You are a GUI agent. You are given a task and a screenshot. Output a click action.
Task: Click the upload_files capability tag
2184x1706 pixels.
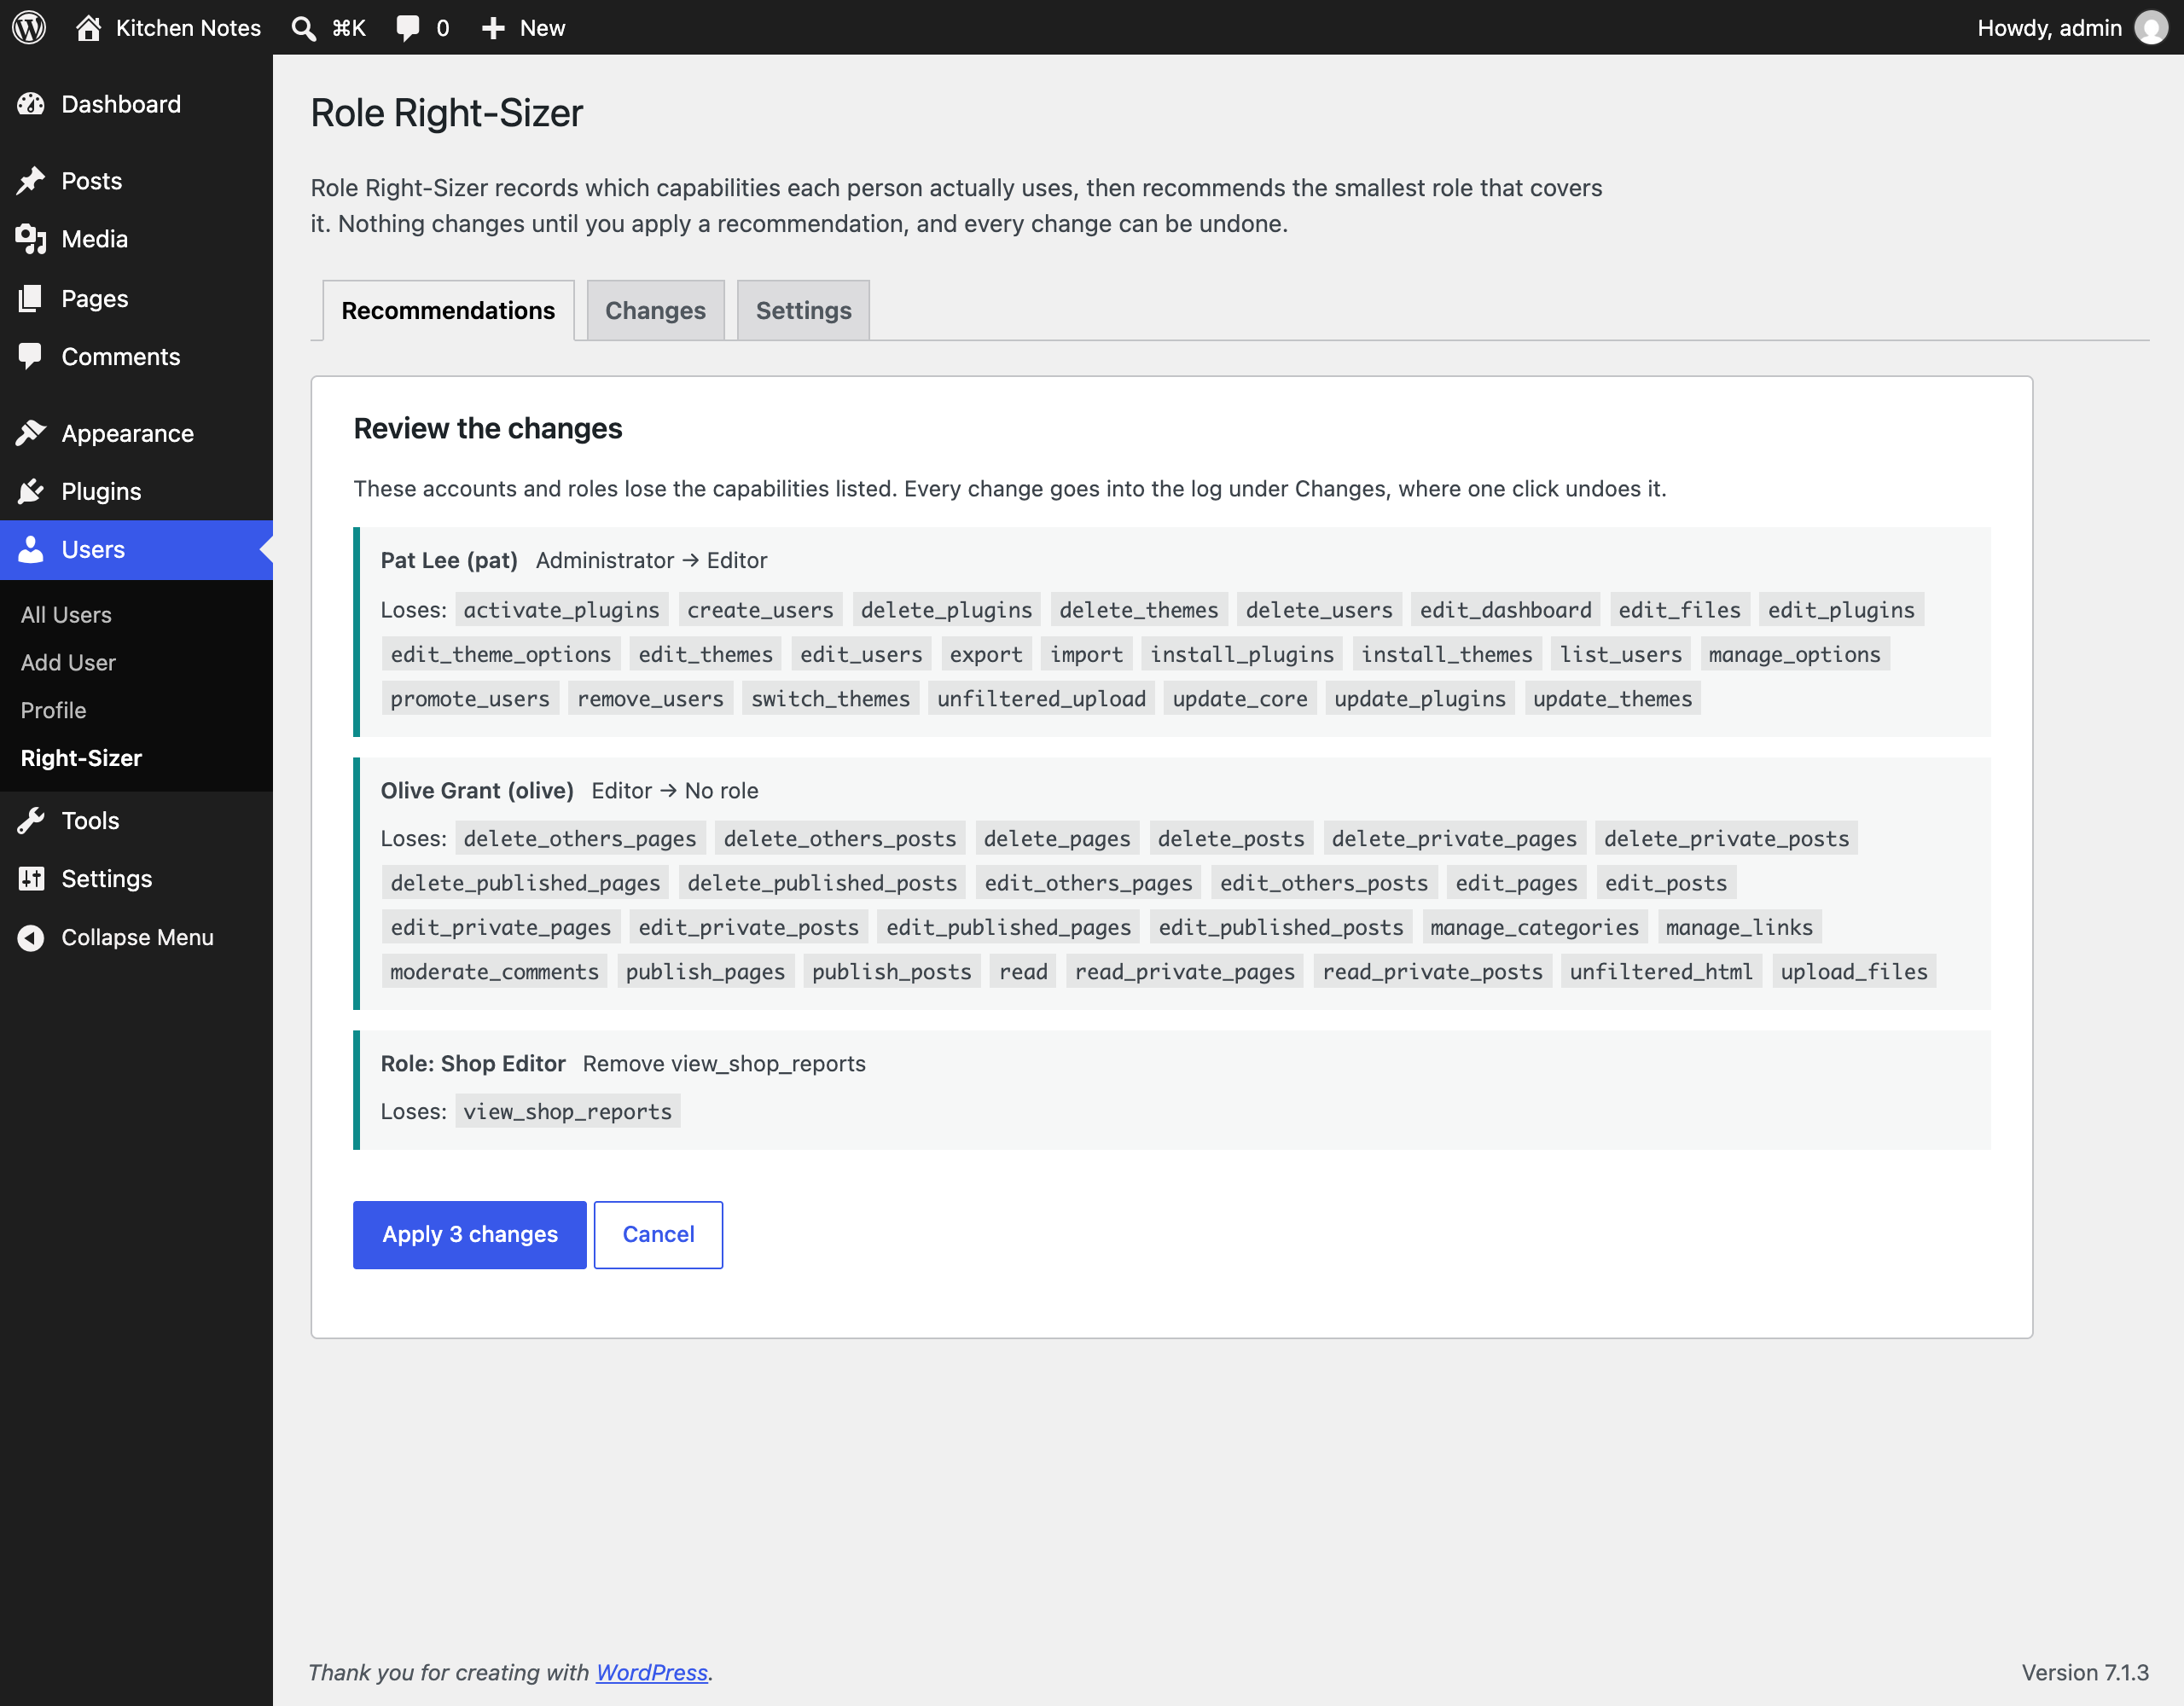(1854, 972)
